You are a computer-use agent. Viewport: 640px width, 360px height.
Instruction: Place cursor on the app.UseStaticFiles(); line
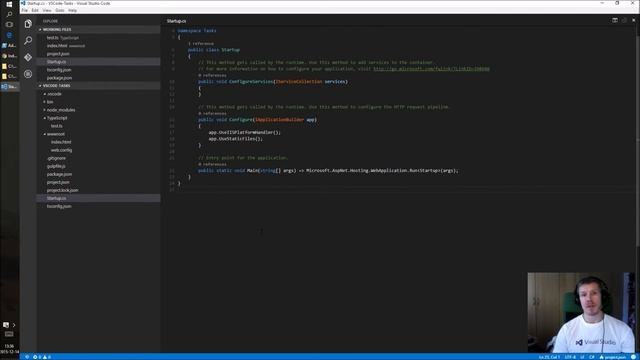[x=236, y=139]
